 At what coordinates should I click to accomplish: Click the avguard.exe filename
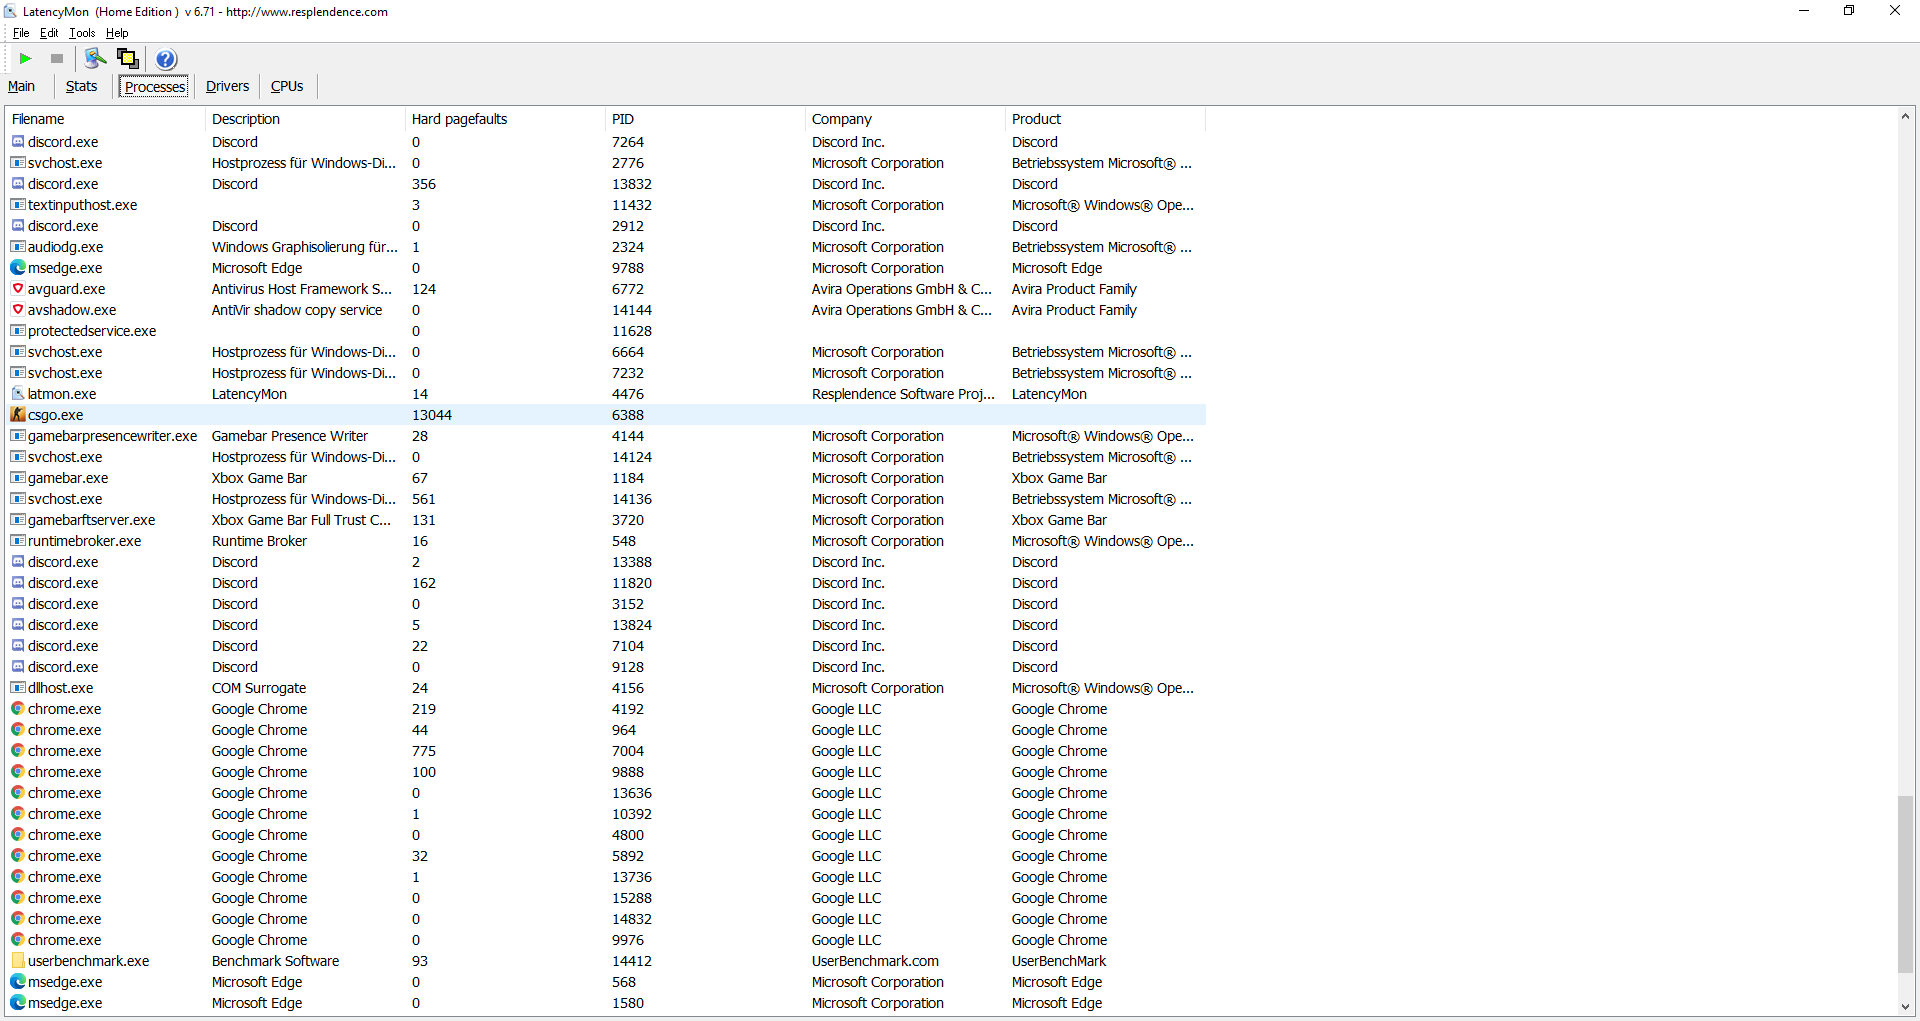[66, 289]
